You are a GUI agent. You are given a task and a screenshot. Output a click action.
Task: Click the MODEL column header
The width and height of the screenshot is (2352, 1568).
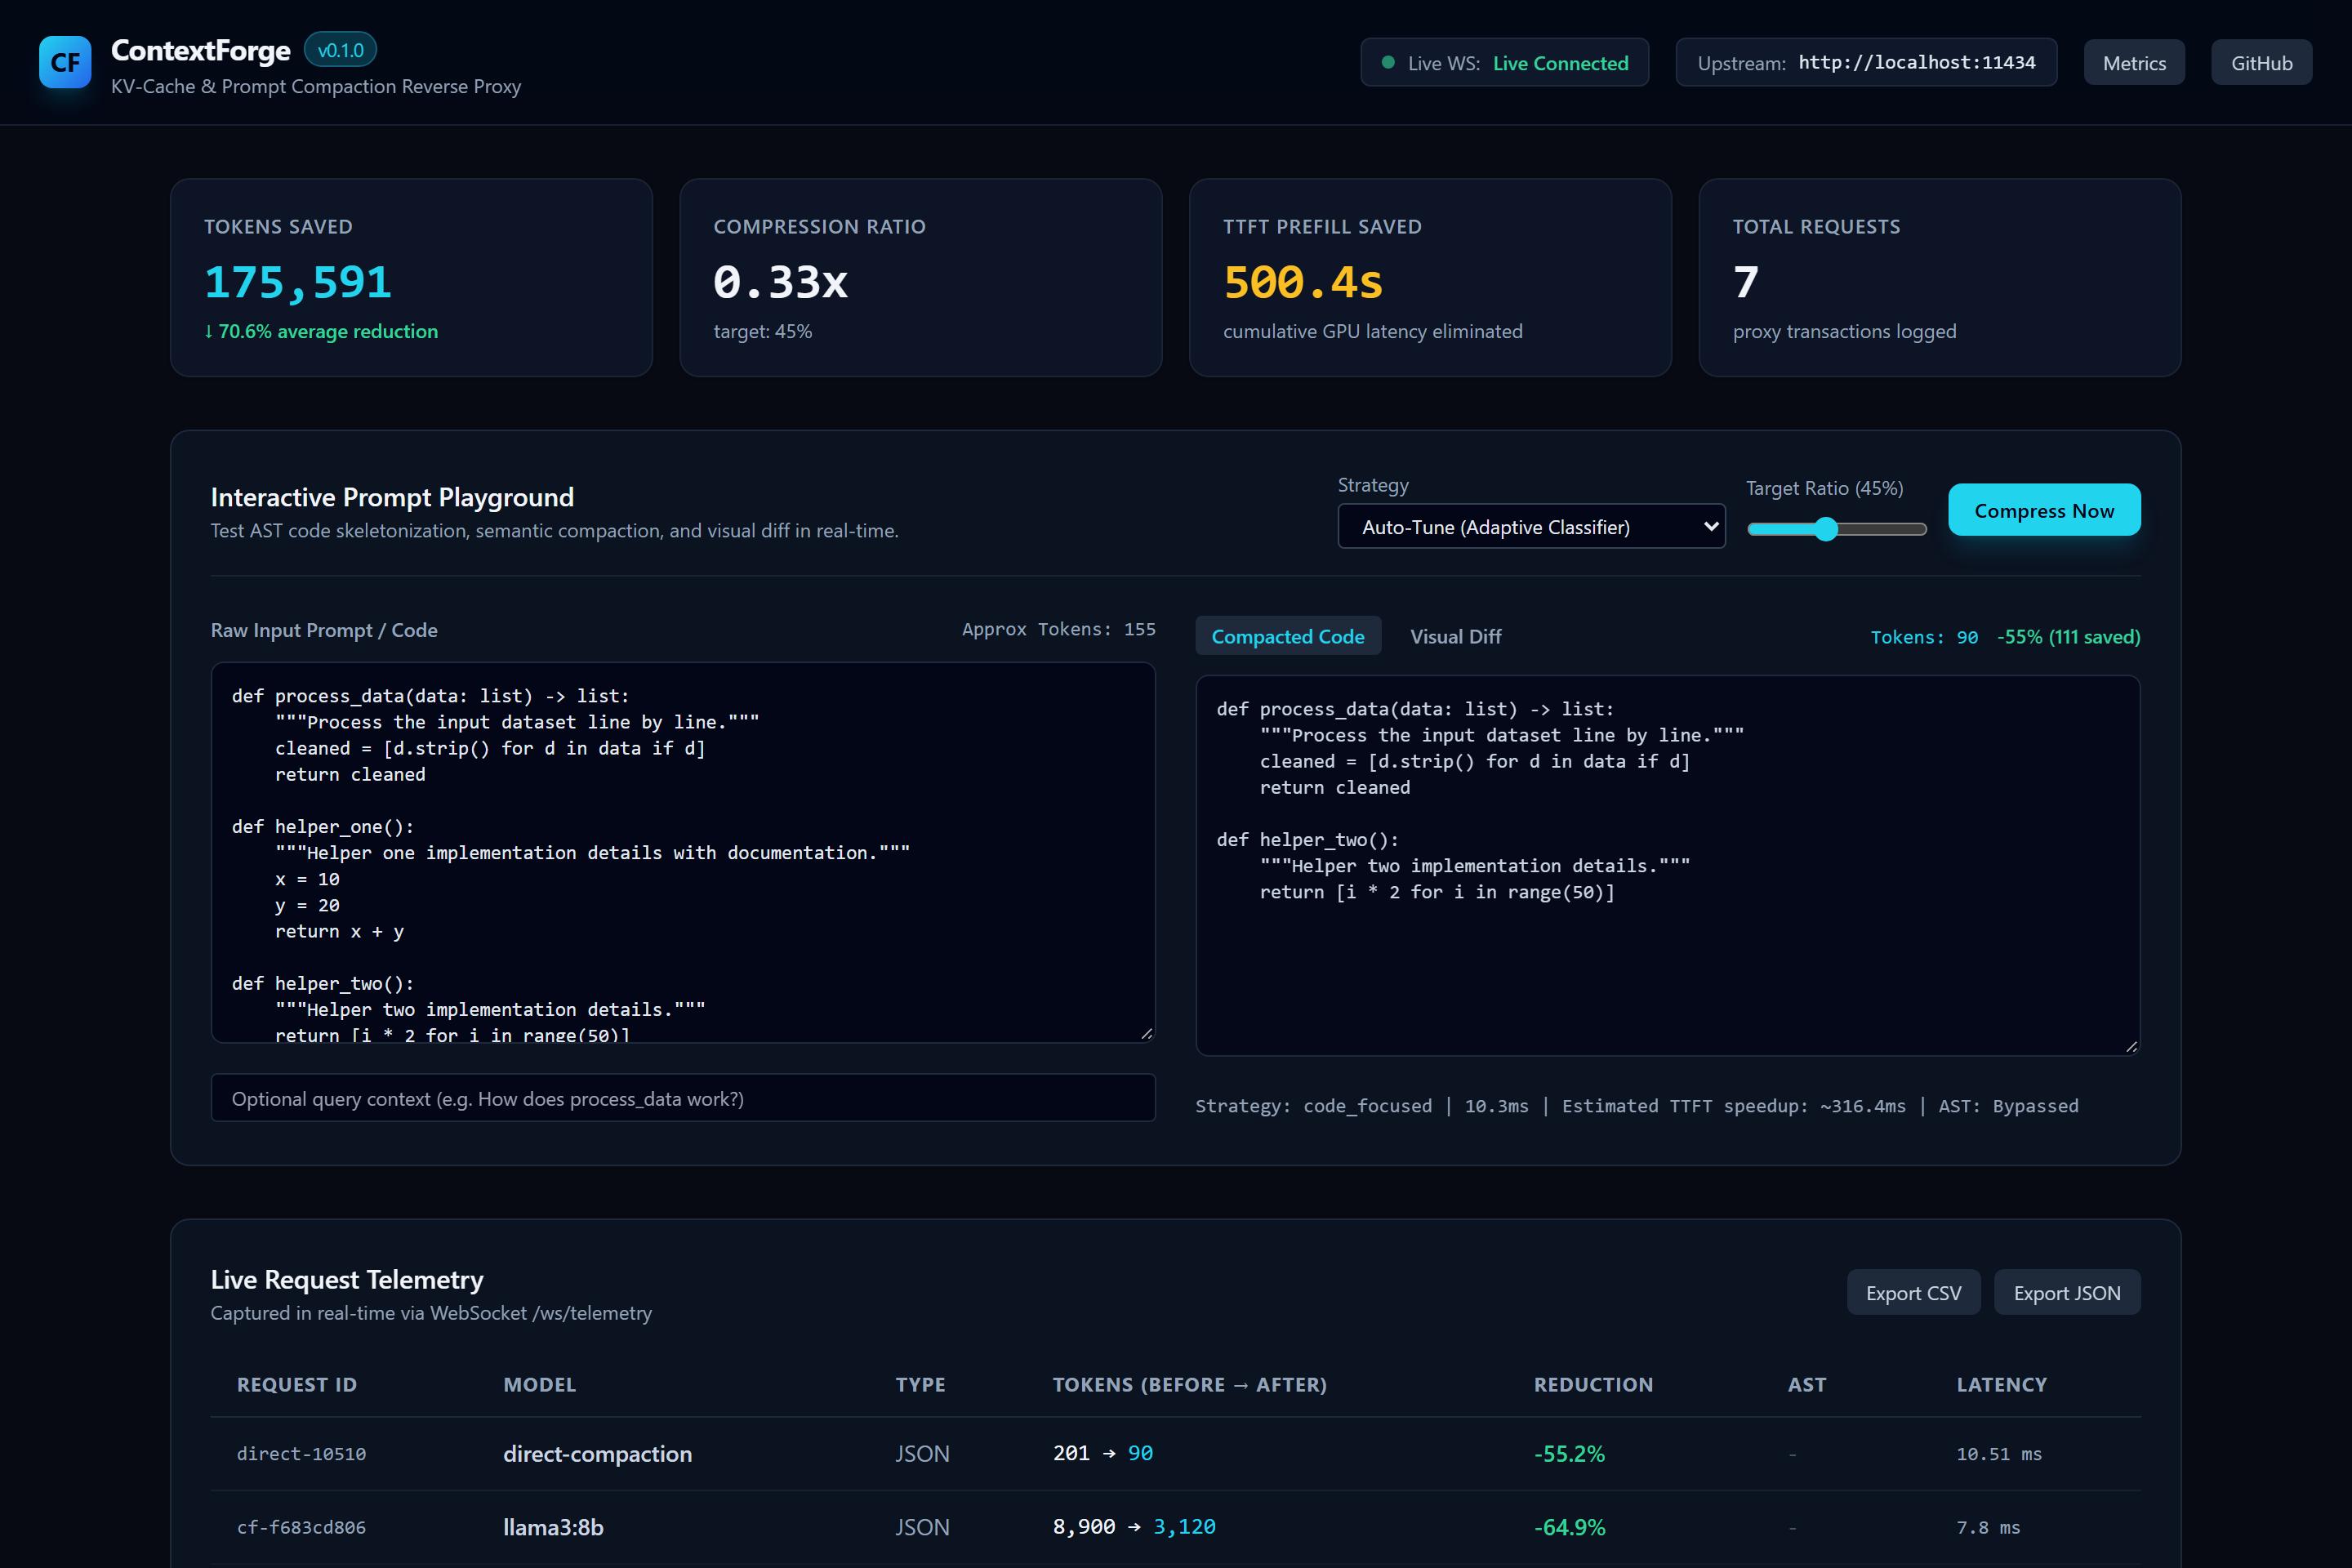539,1384
